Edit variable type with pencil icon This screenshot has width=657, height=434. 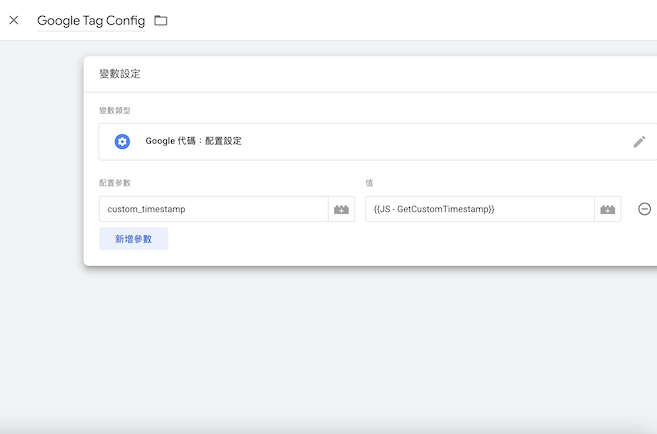pos(639,142)
